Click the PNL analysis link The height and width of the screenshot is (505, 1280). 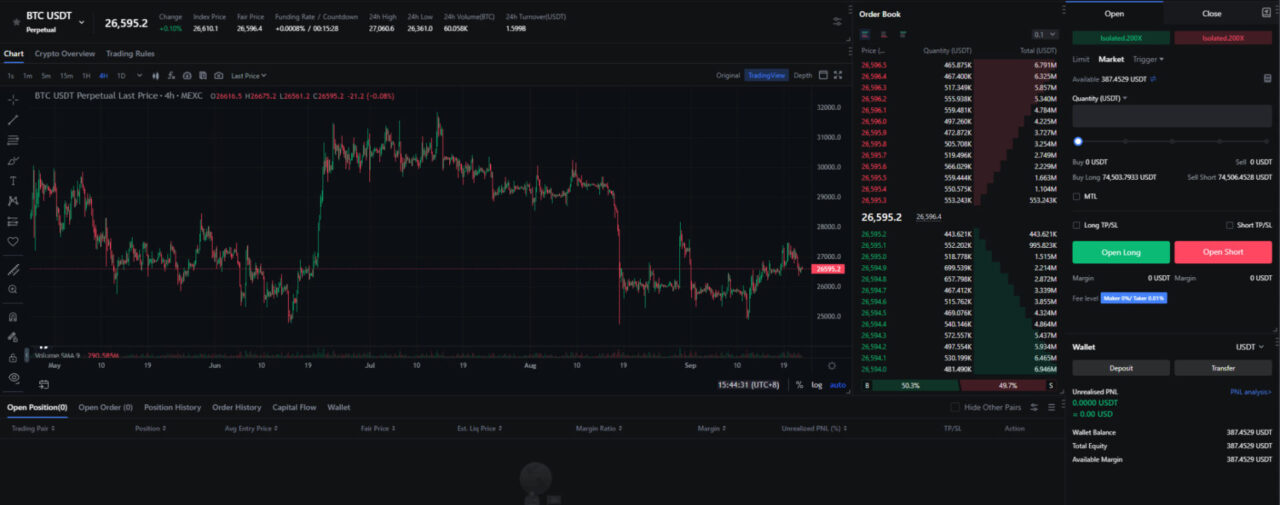tap(1250, 393)
